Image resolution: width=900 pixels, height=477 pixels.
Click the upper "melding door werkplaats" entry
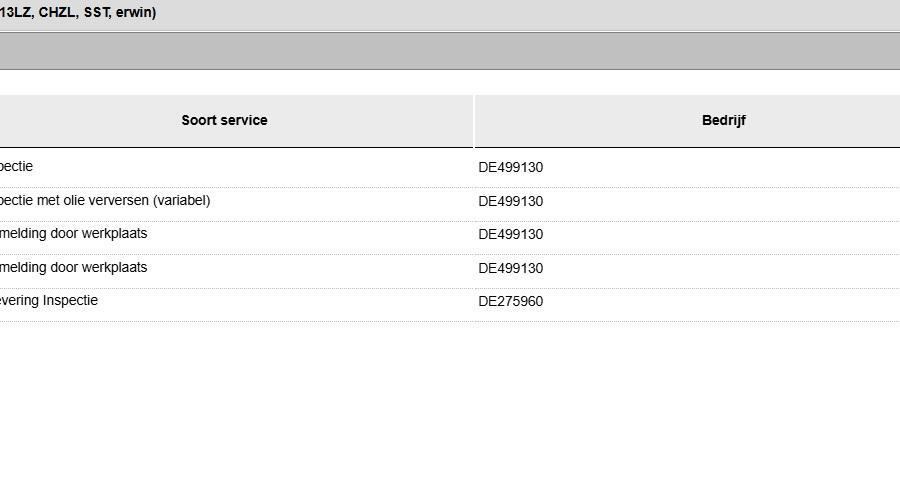(73, 234)
